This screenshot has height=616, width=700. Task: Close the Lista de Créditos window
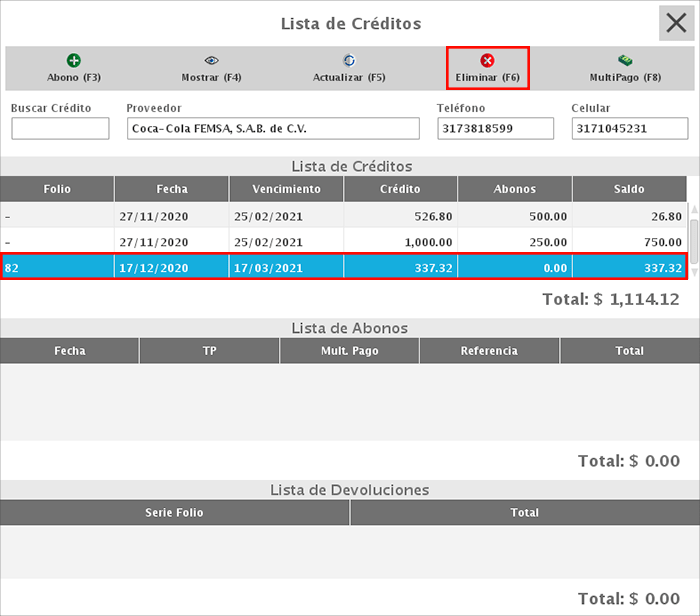click(675, 23)
